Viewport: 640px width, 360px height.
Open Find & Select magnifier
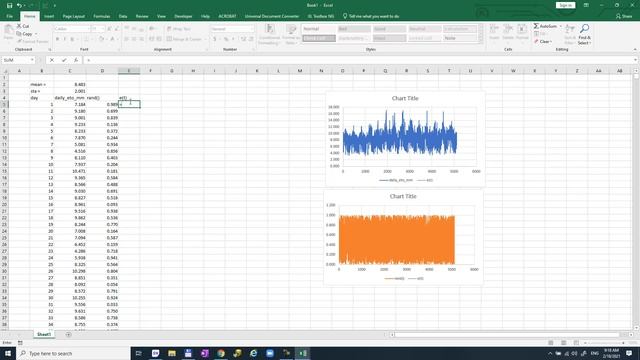point(584,29)
